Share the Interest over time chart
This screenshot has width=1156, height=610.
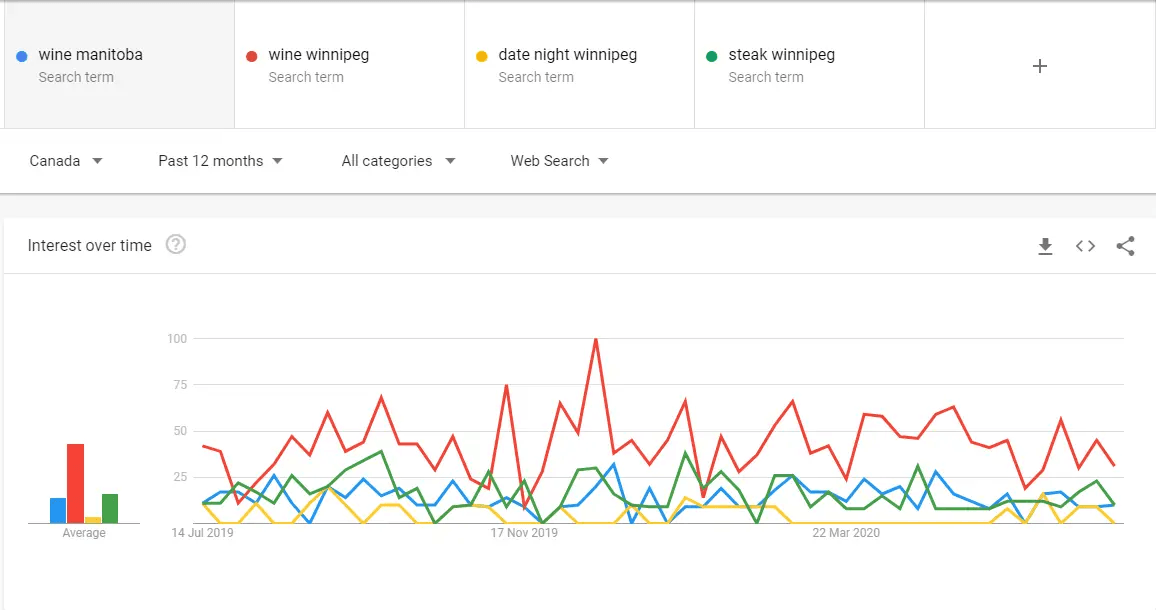click(x=1125, y=246)
